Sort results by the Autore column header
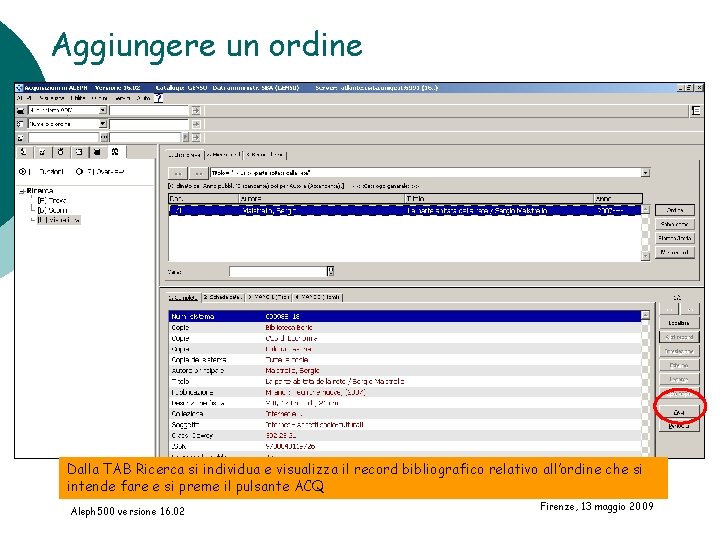Image resolution: width=720 pixels, height=540 pixels. point(321,198)
